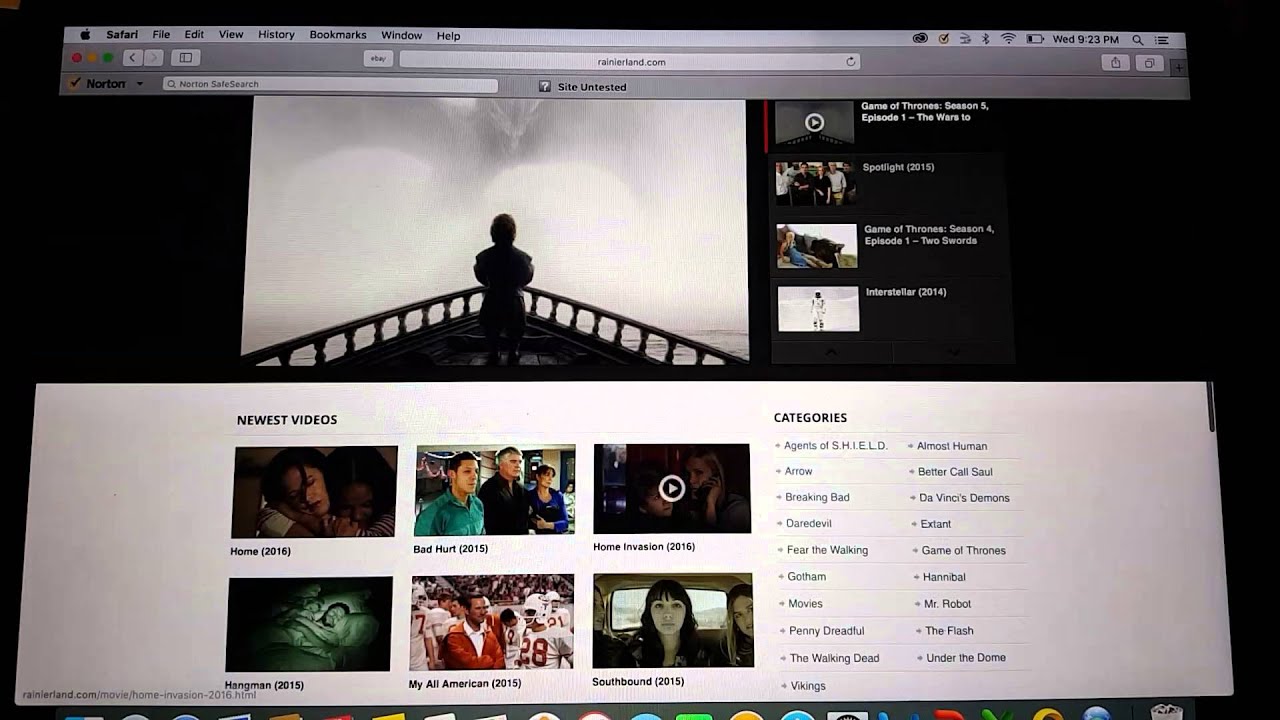Viewport: 1280px width, 720px height.
Task: Open Notification Center icon
Action: (1162, 40)
